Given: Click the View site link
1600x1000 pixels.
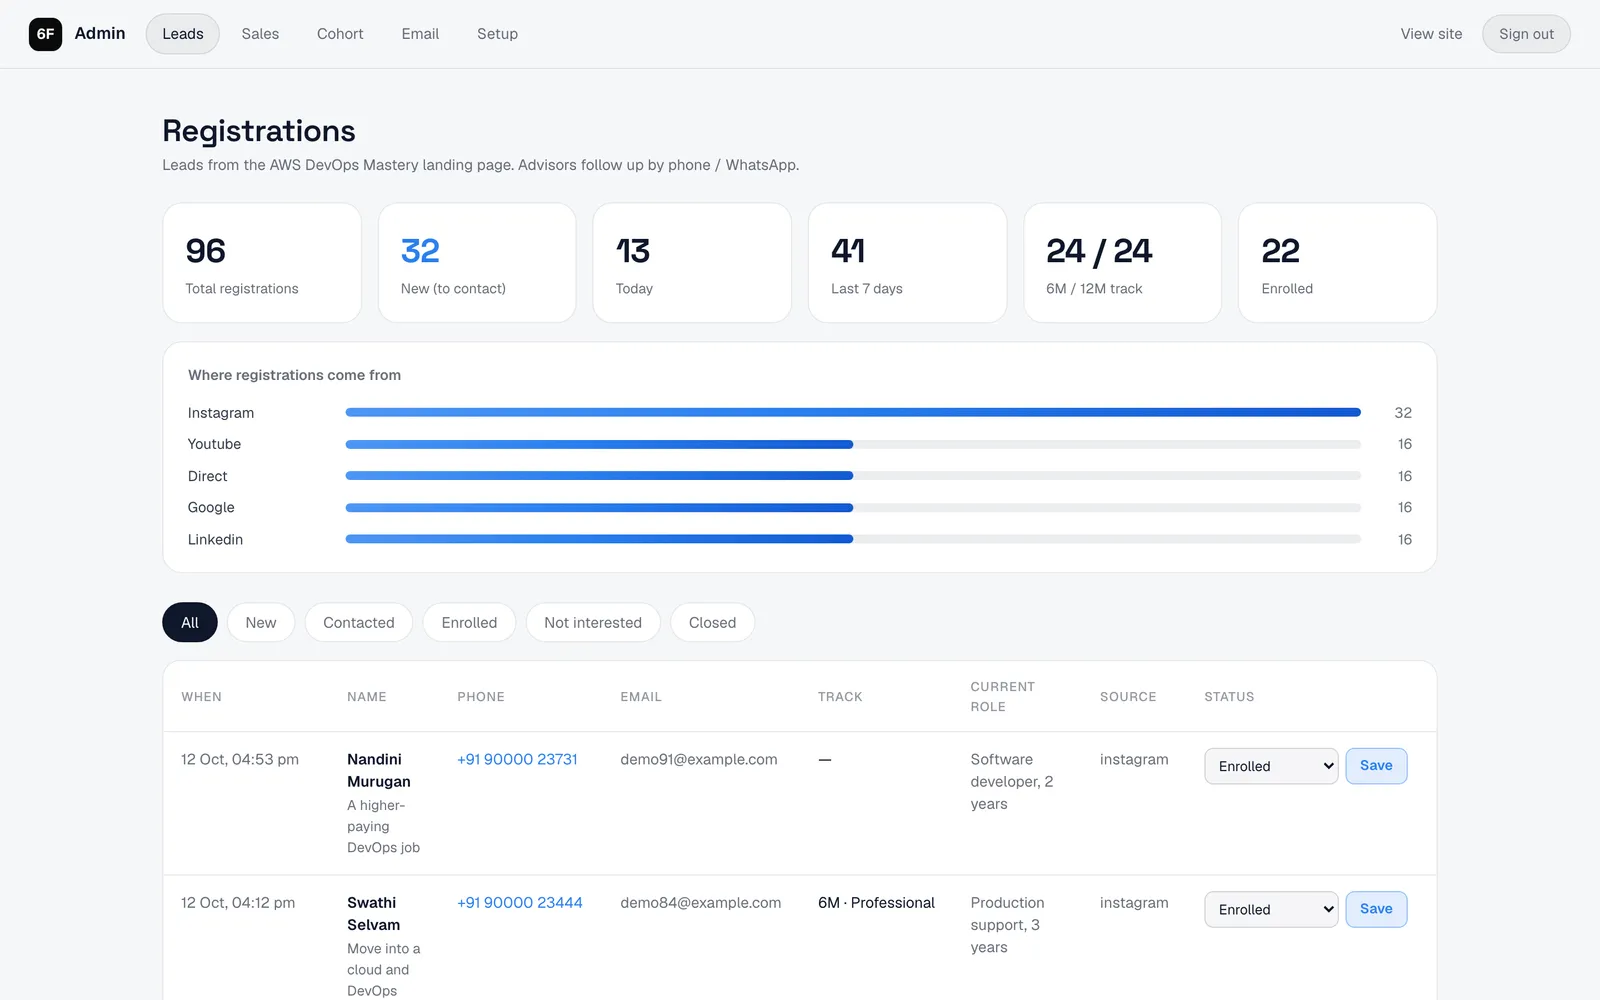Looking at the screenshot, I should [1431, 34].
